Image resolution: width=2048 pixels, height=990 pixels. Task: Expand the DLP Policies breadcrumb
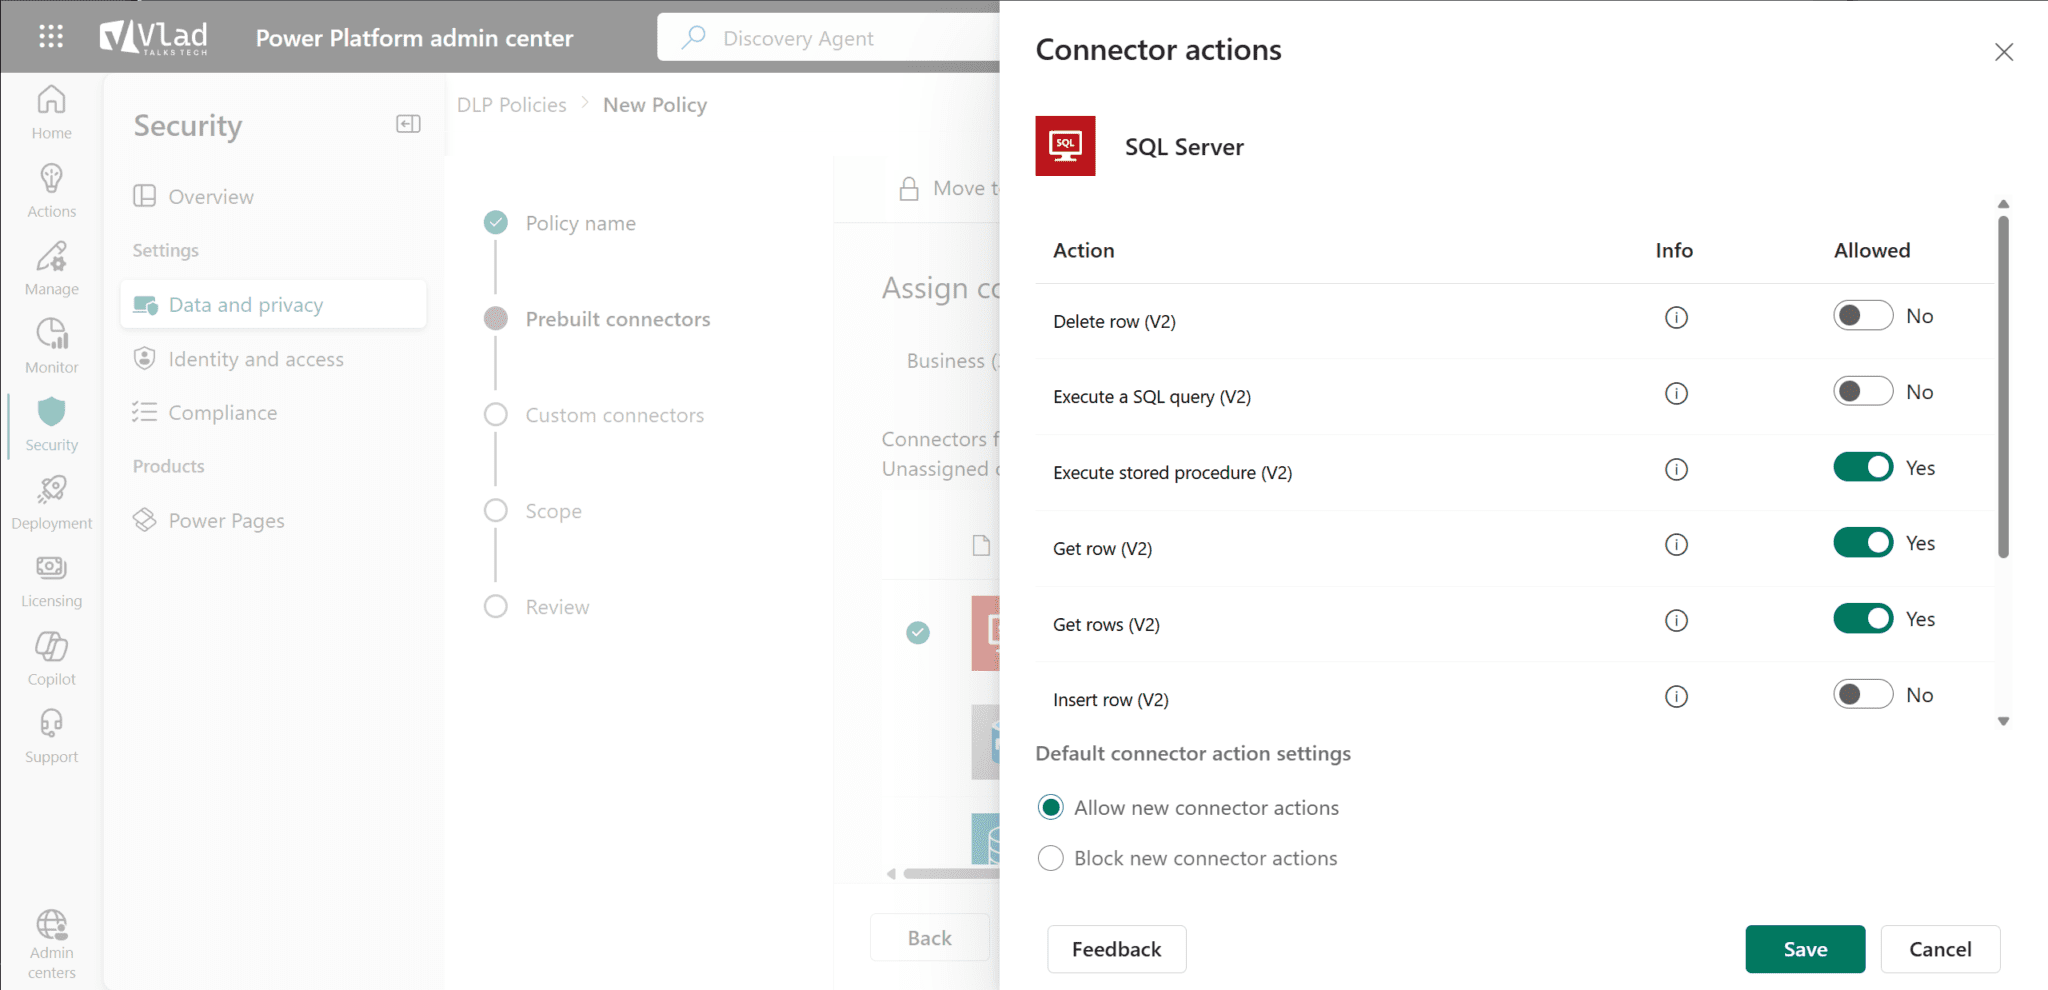512,104
